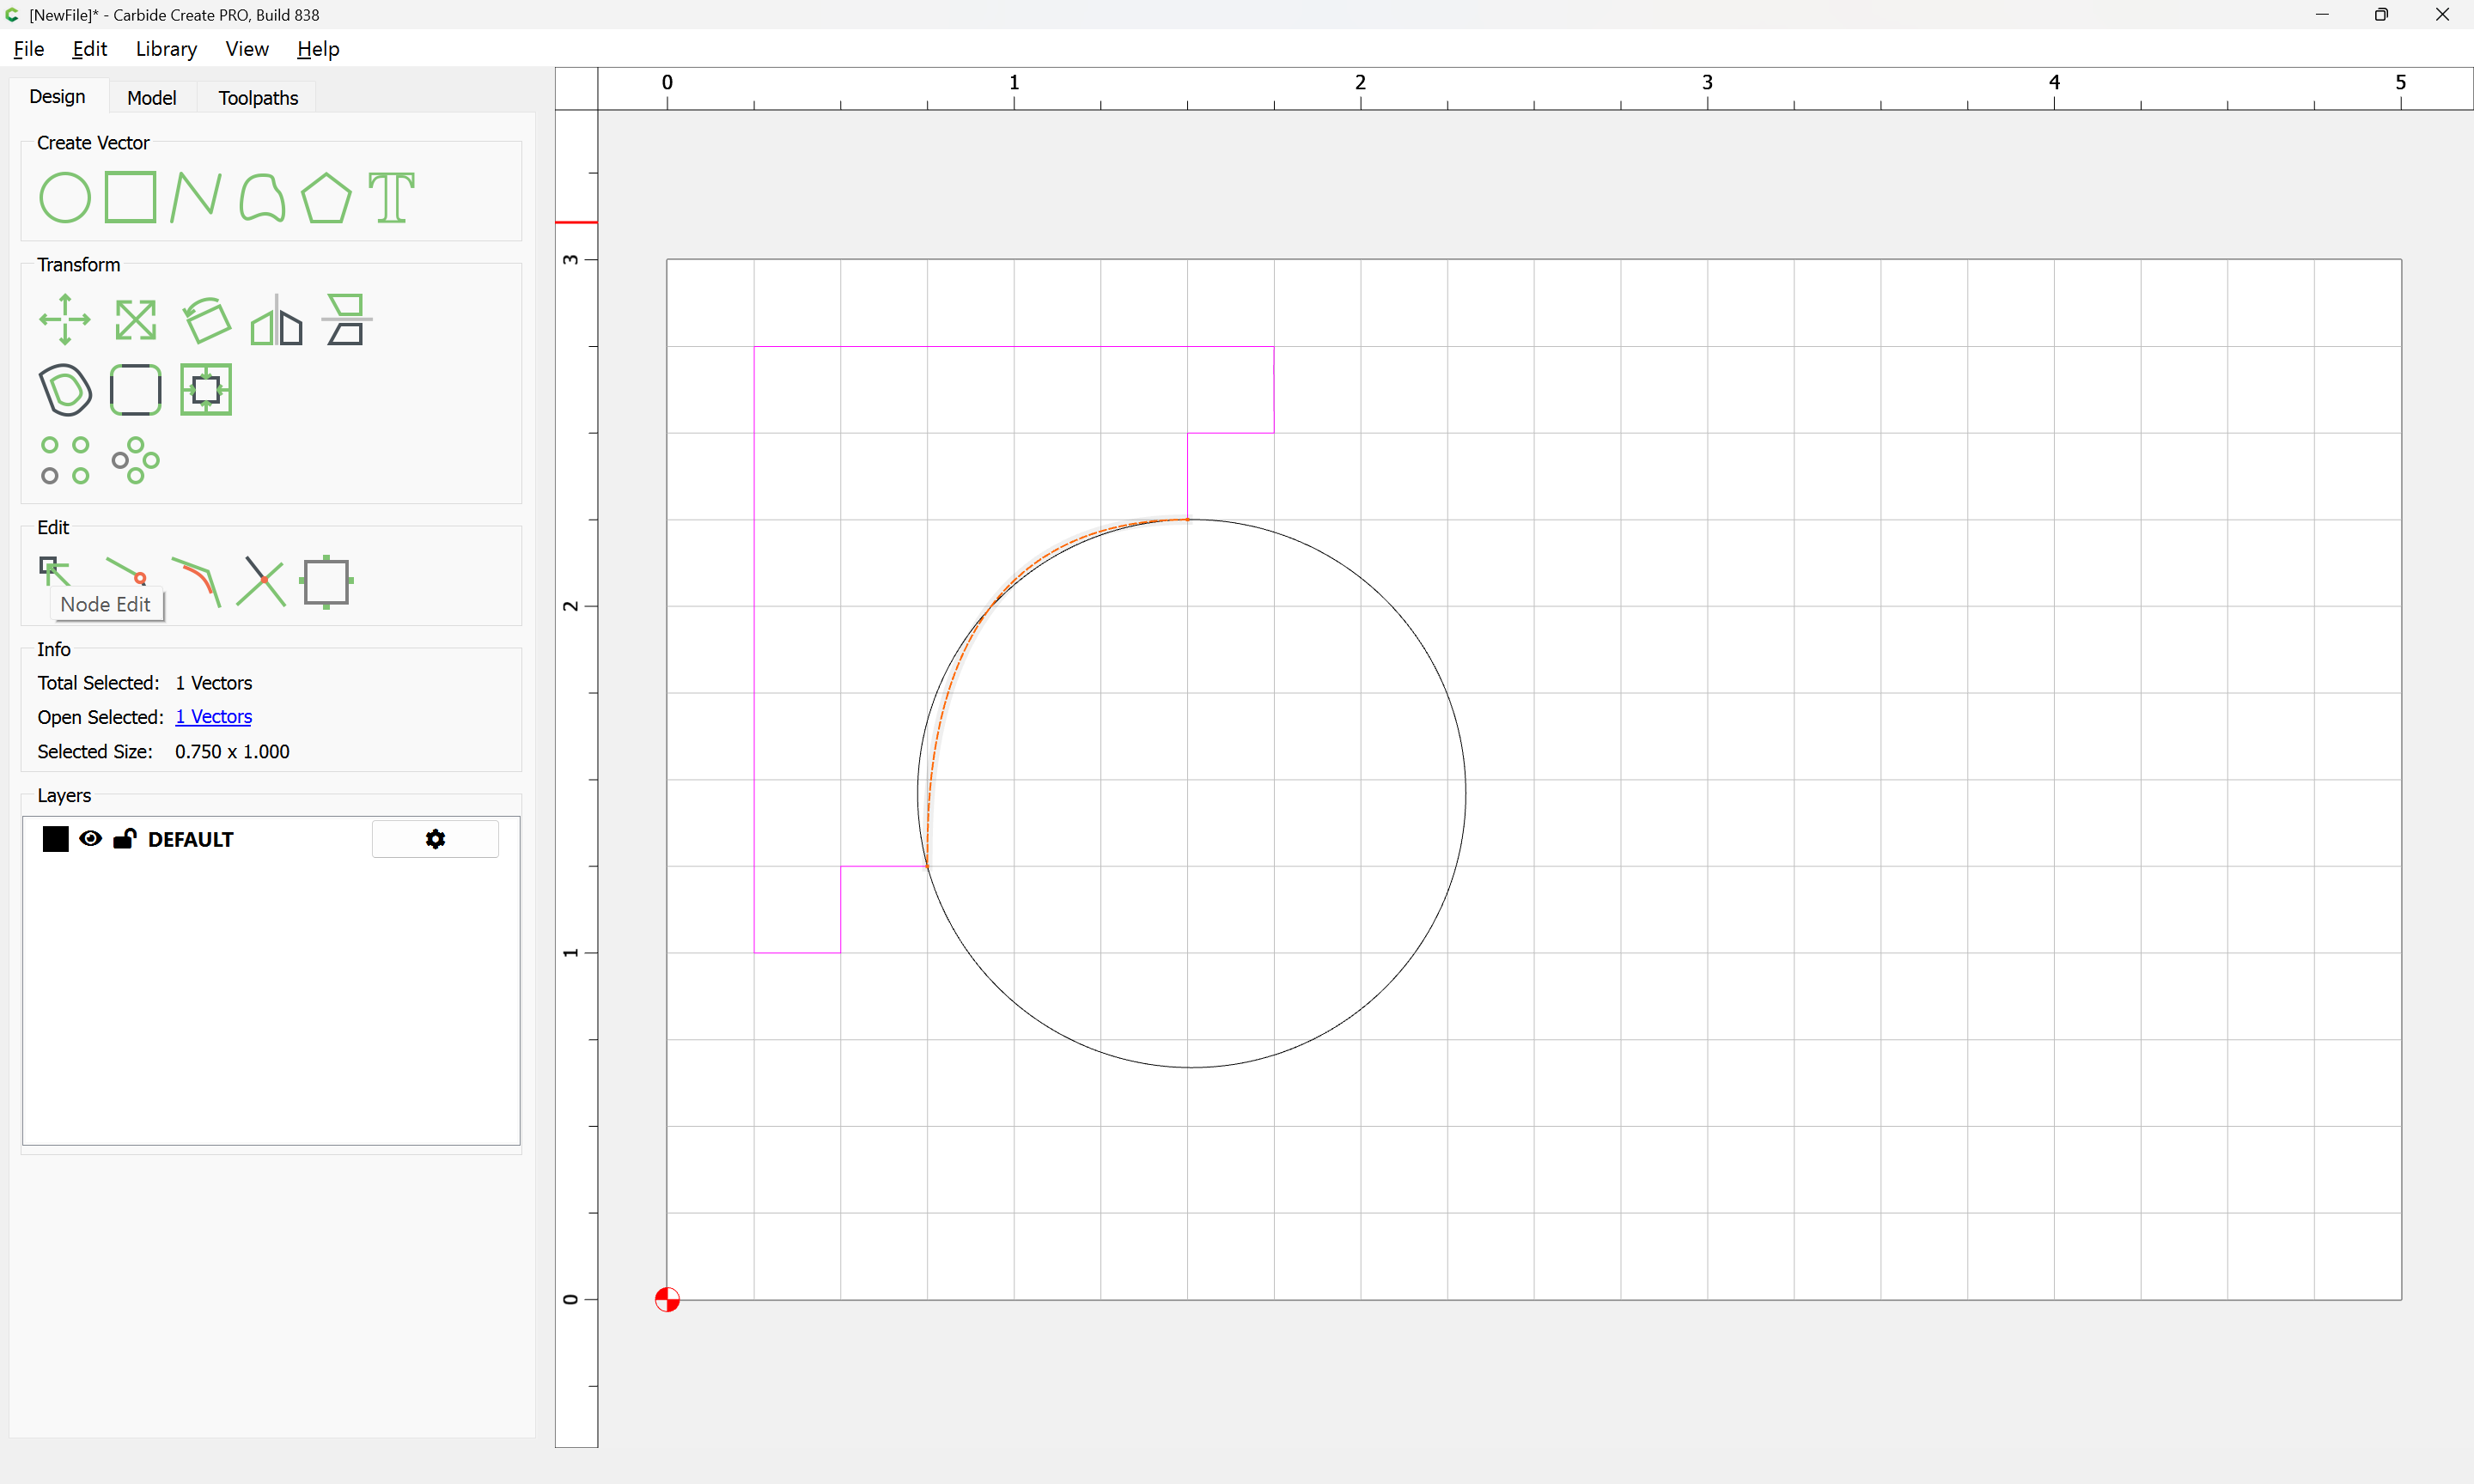Open the Rotate transform tool
The height and width of the screenshot is (1484, 2474).
tap(206, 320)
